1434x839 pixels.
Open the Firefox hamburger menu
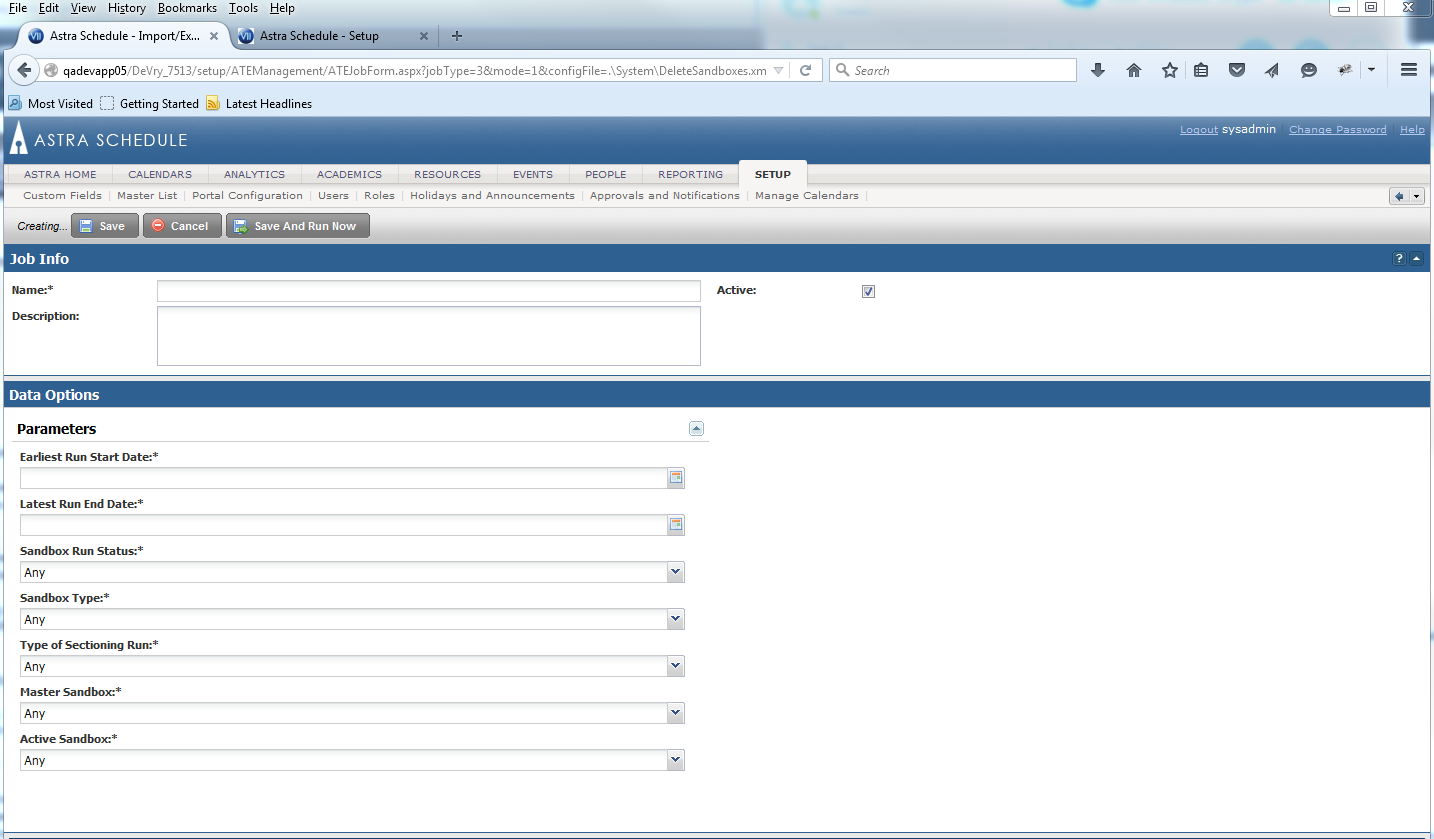coord(1409,70)
